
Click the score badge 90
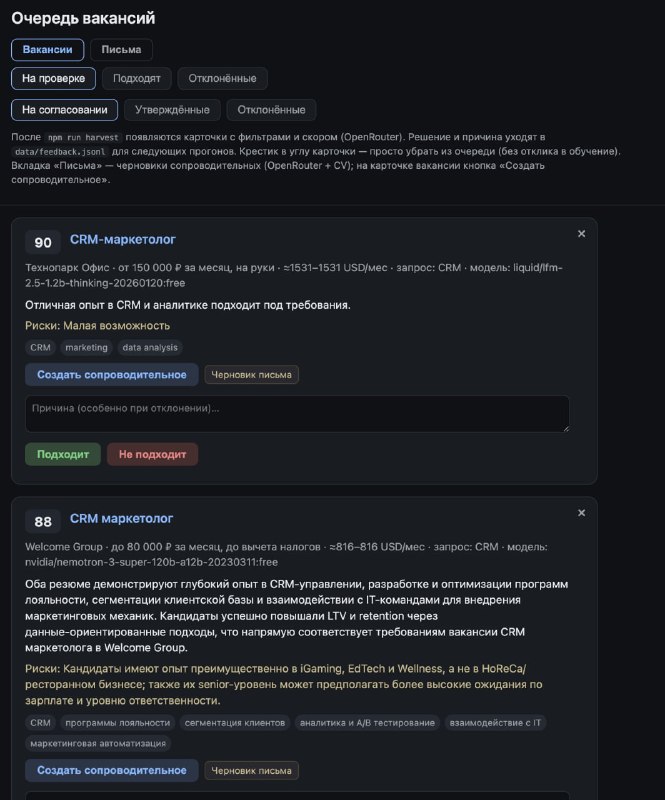coord(43,242)
